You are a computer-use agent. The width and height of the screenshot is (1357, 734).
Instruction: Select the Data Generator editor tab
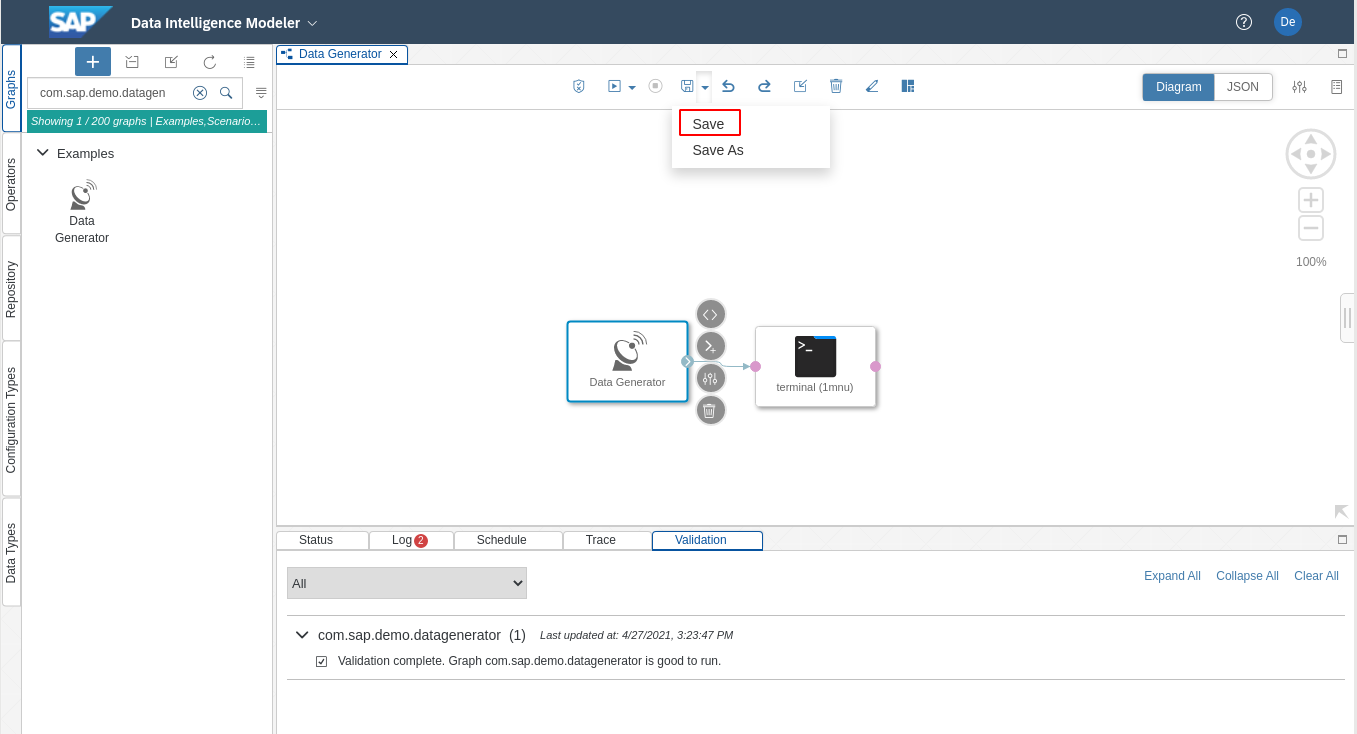pyautogui.click(x=340, y=54)
